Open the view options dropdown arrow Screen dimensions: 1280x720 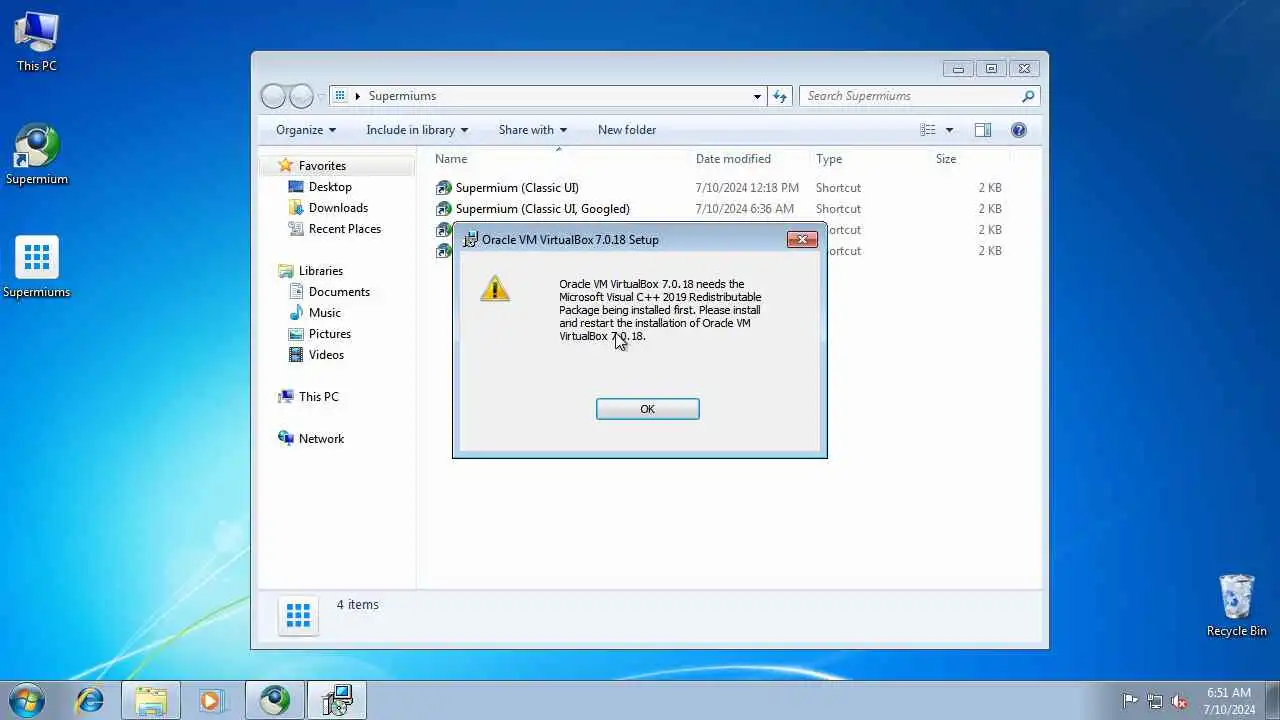pos(949,130)
